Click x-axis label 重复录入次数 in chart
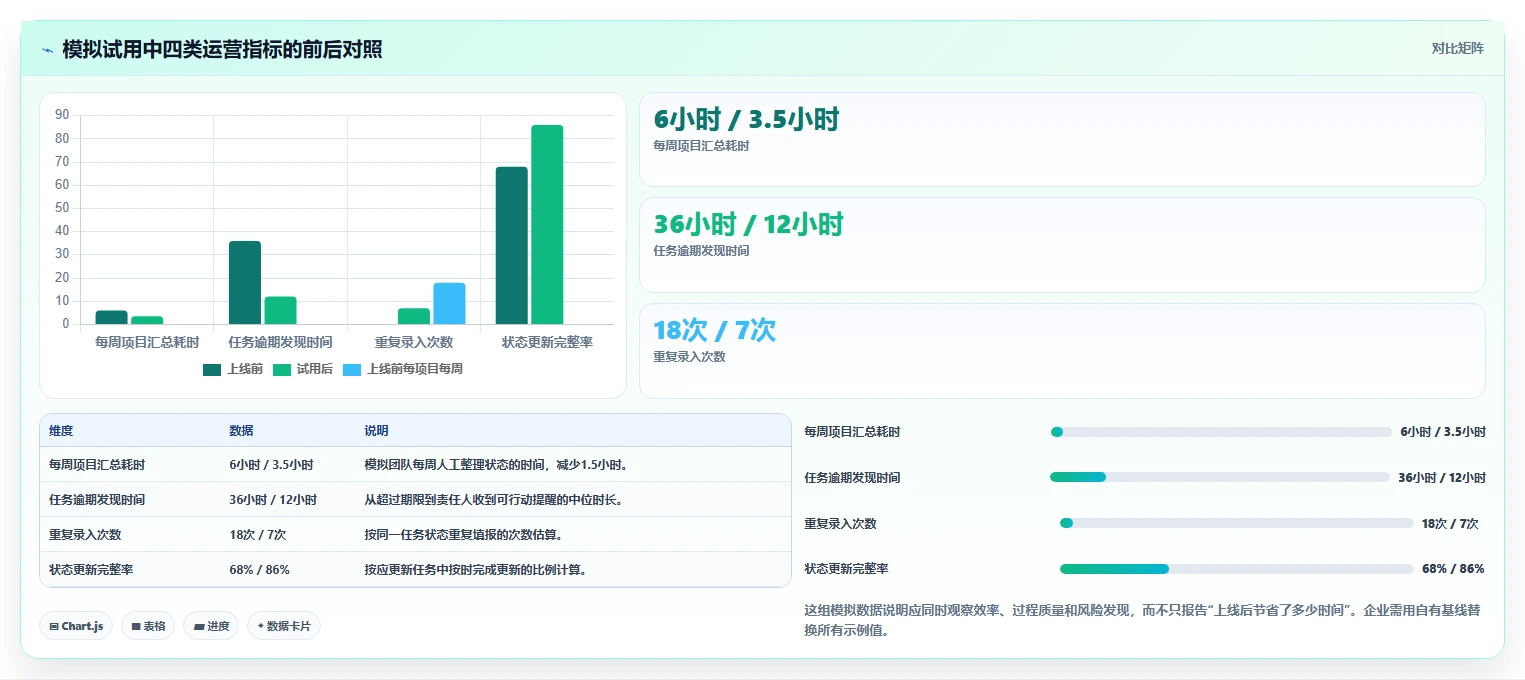The width and height of the screenshot is (1525, 680). [414, 342]
